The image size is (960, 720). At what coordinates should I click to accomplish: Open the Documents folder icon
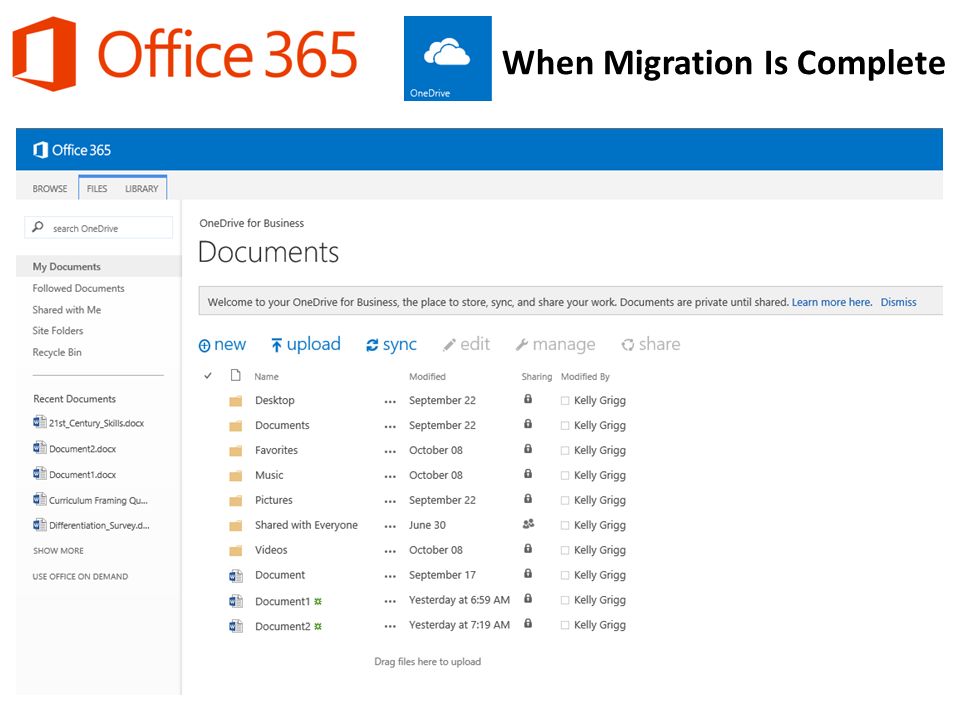click(236, 426)
